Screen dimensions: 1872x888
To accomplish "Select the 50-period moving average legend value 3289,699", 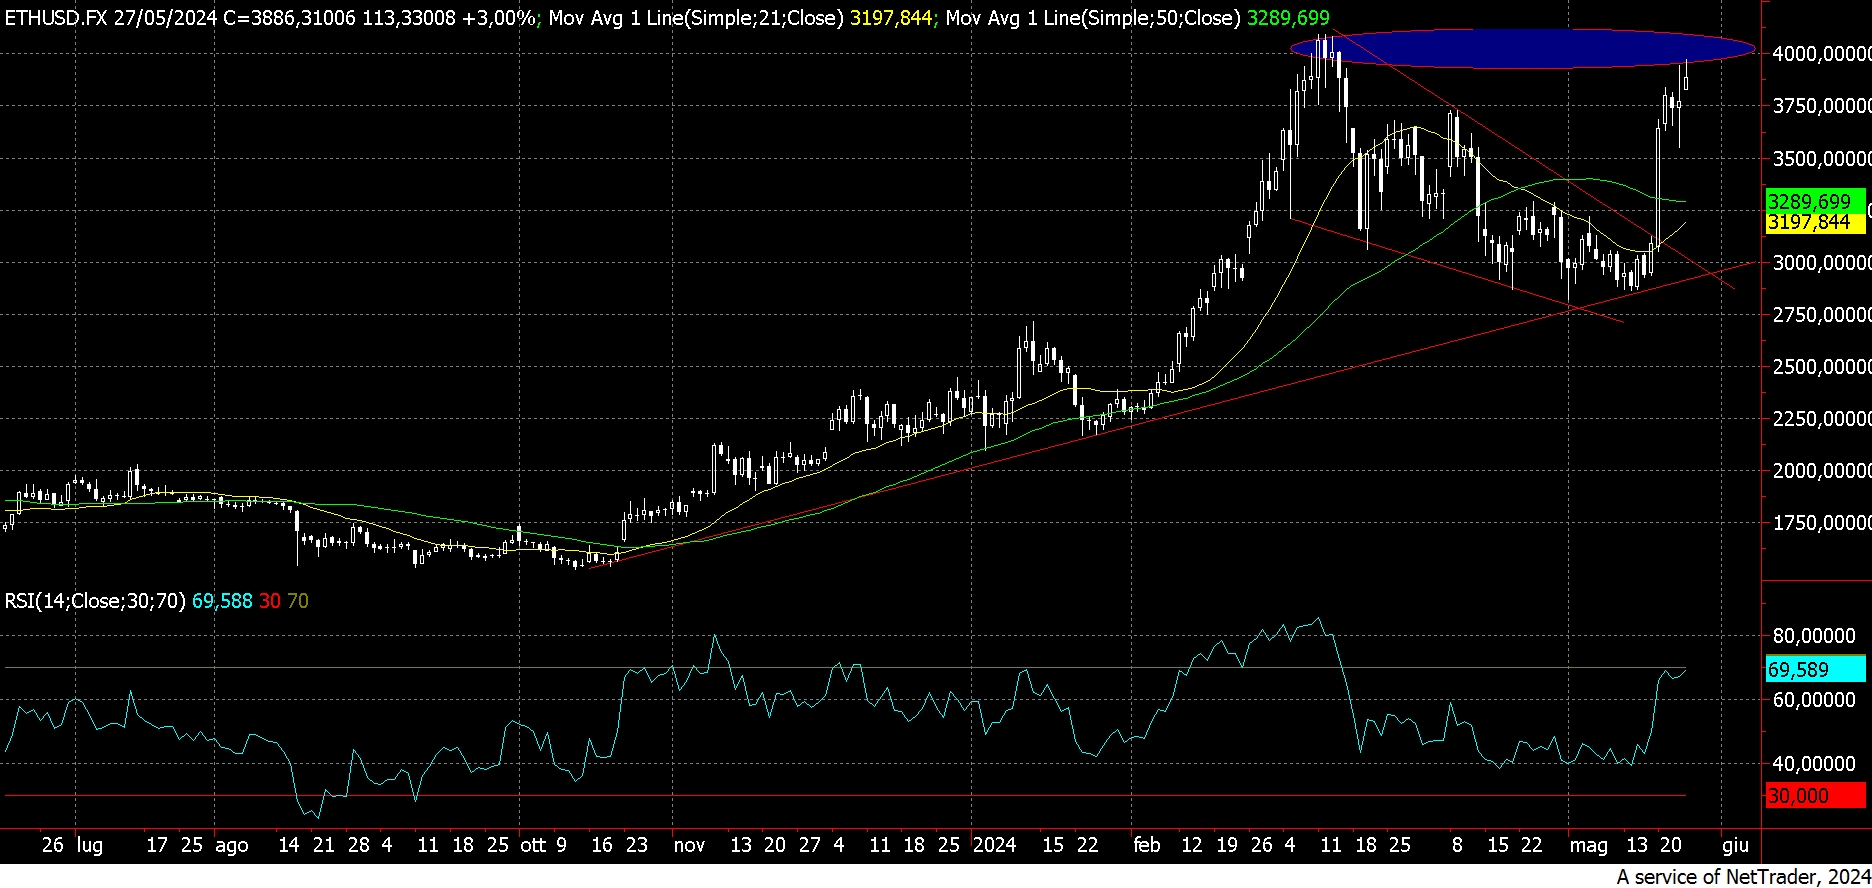I will [x=1288, y=17].
